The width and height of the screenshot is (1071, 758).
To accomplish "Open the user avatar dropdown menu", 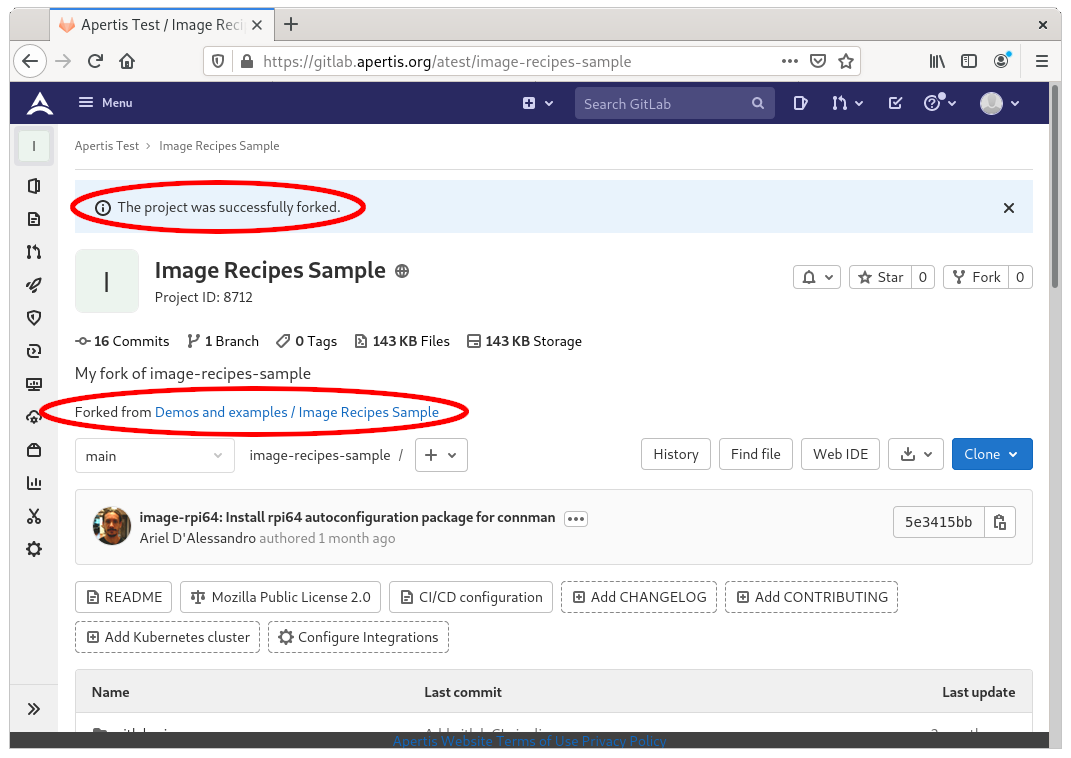I will (999, 103).
